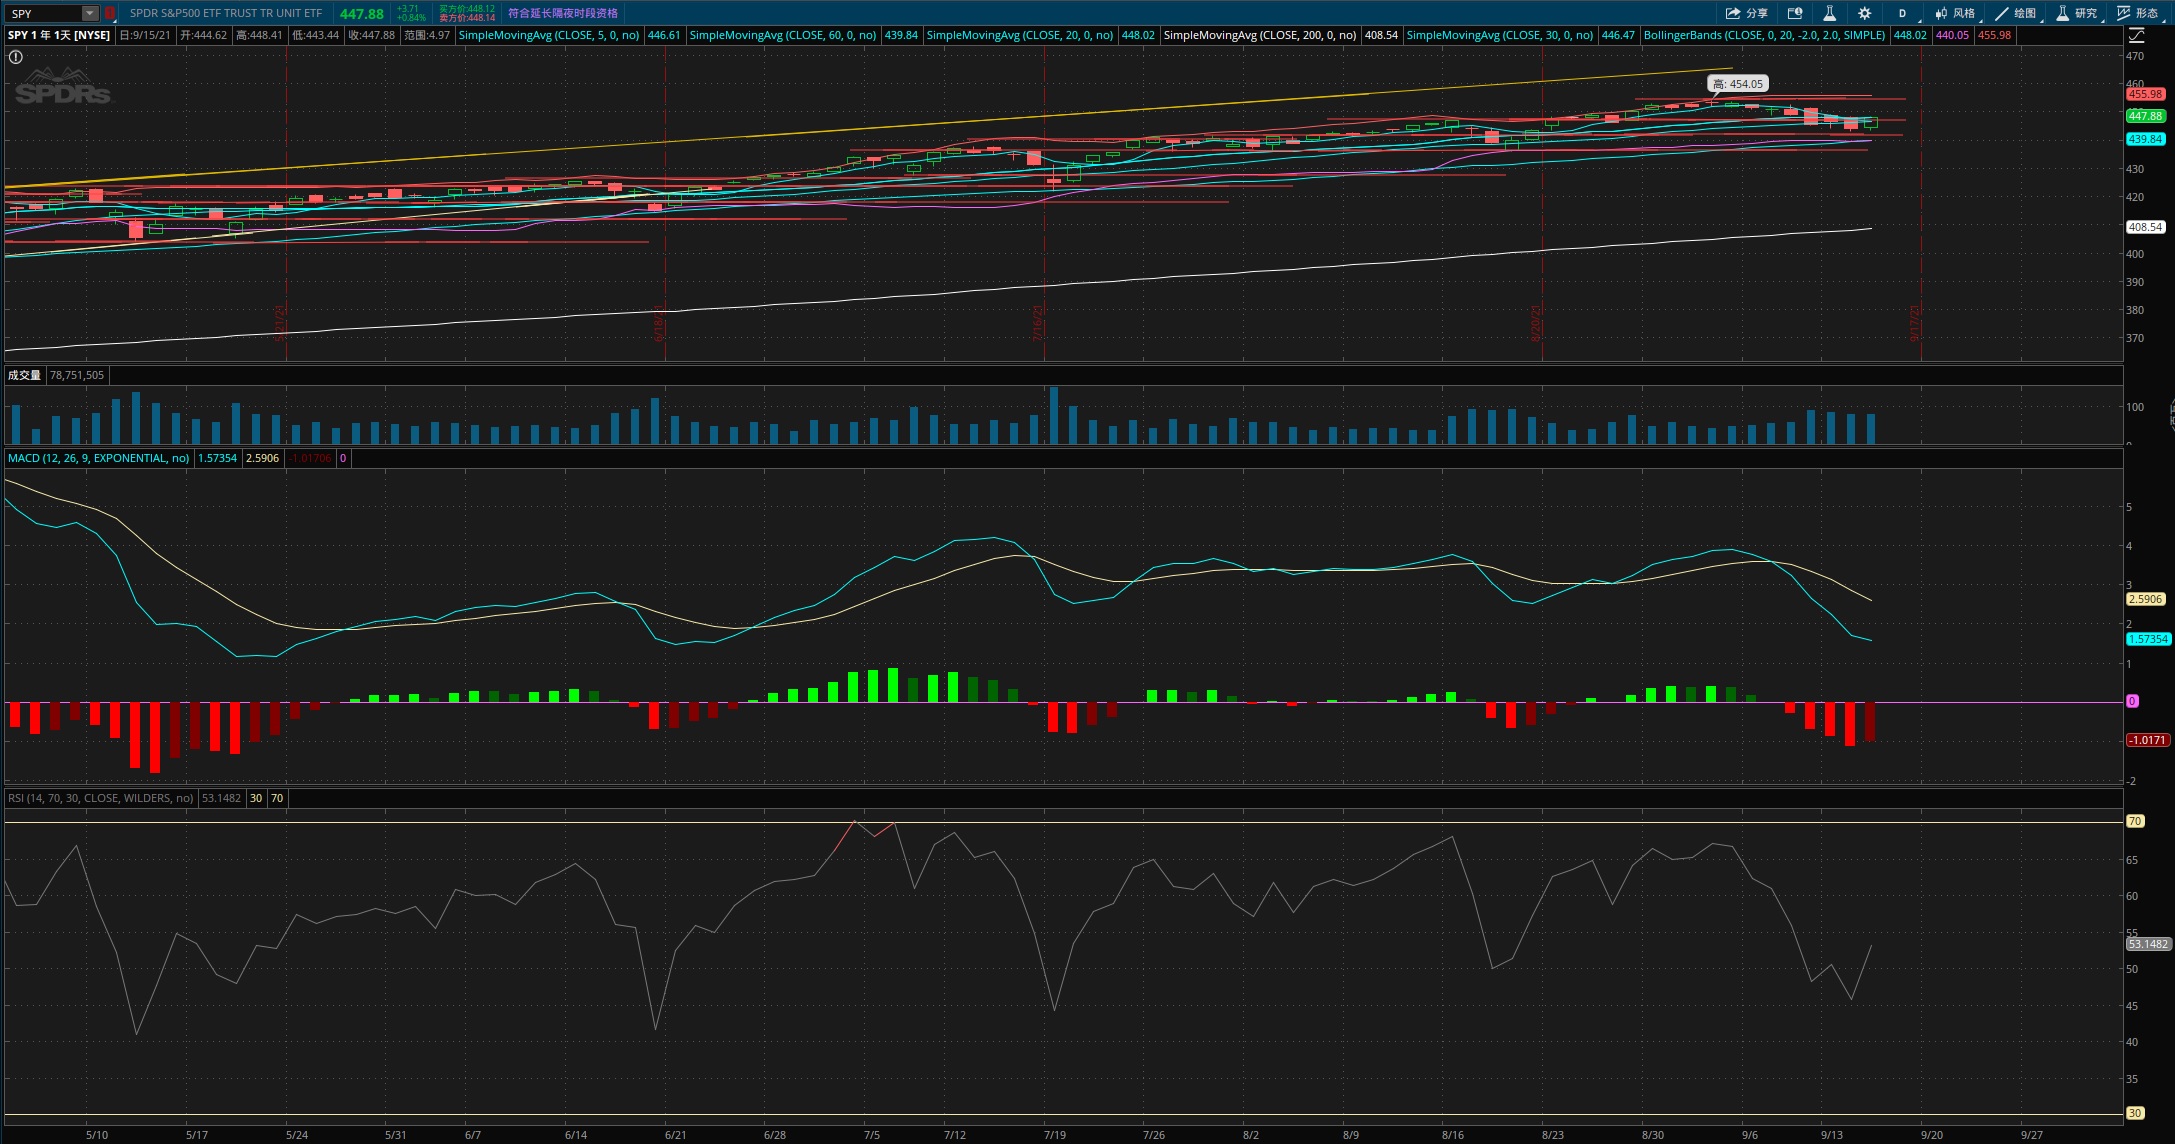Click SimpleMovingAvg (CLOSE, 60, 0, no) label

[783, 35]
